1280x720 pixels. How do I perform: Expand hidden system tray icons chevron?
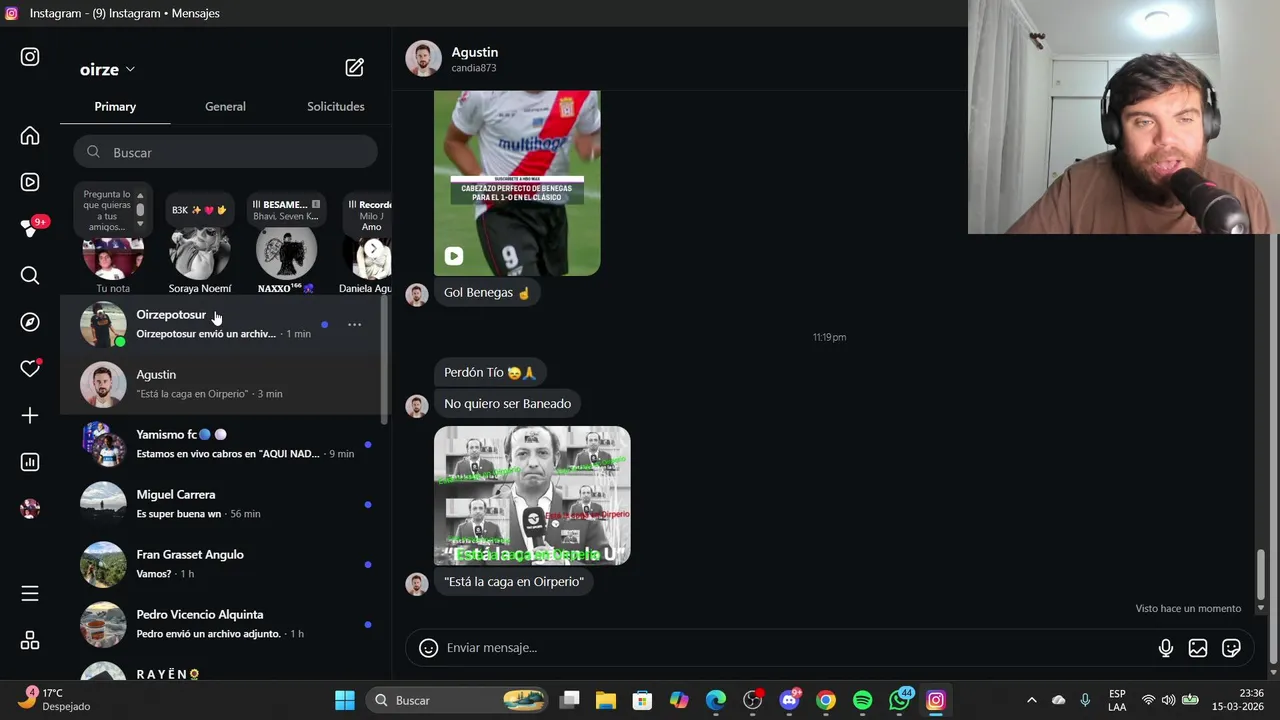[1032, 700]
